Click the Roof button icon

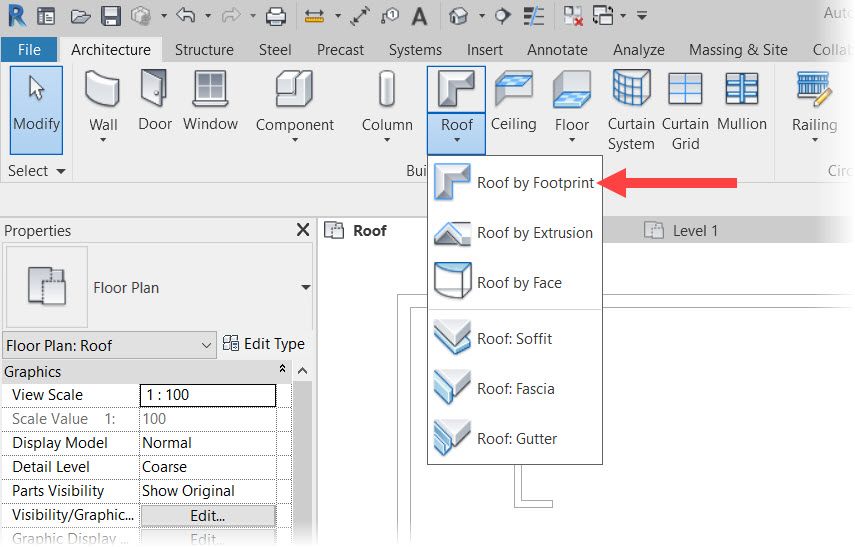tap(456, 89)
